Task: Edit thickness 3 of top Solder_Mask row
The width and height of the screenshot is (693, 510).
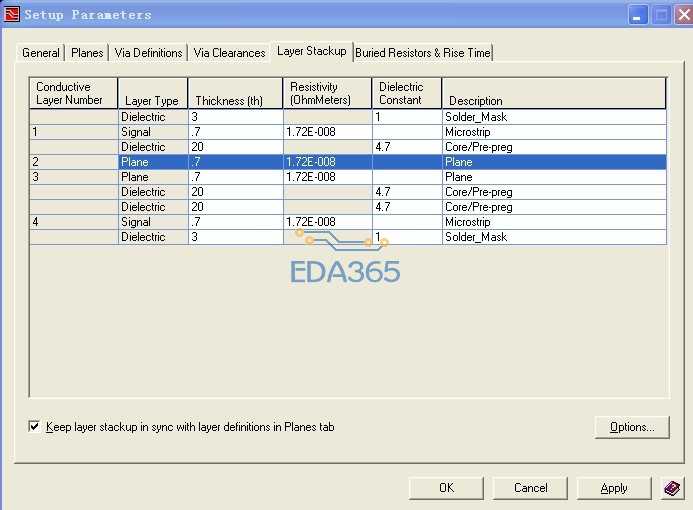Action: pos(236,117)
